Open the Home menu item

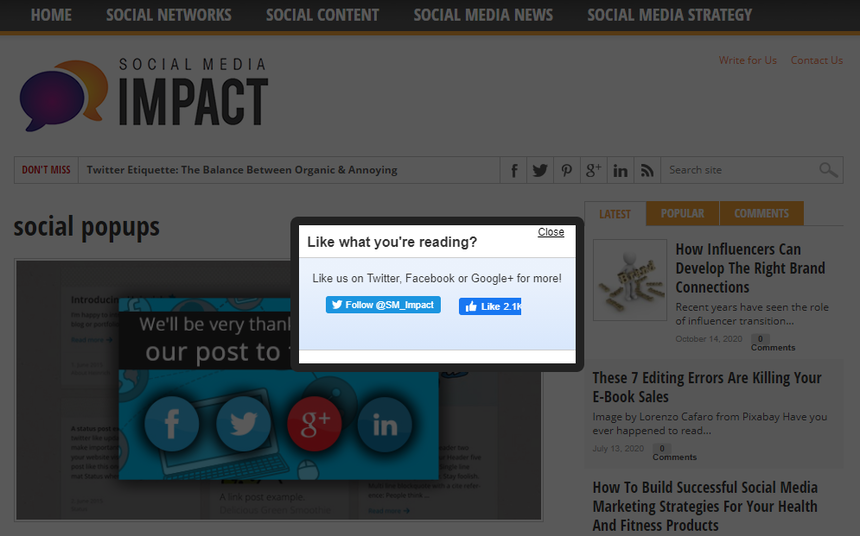51,15
